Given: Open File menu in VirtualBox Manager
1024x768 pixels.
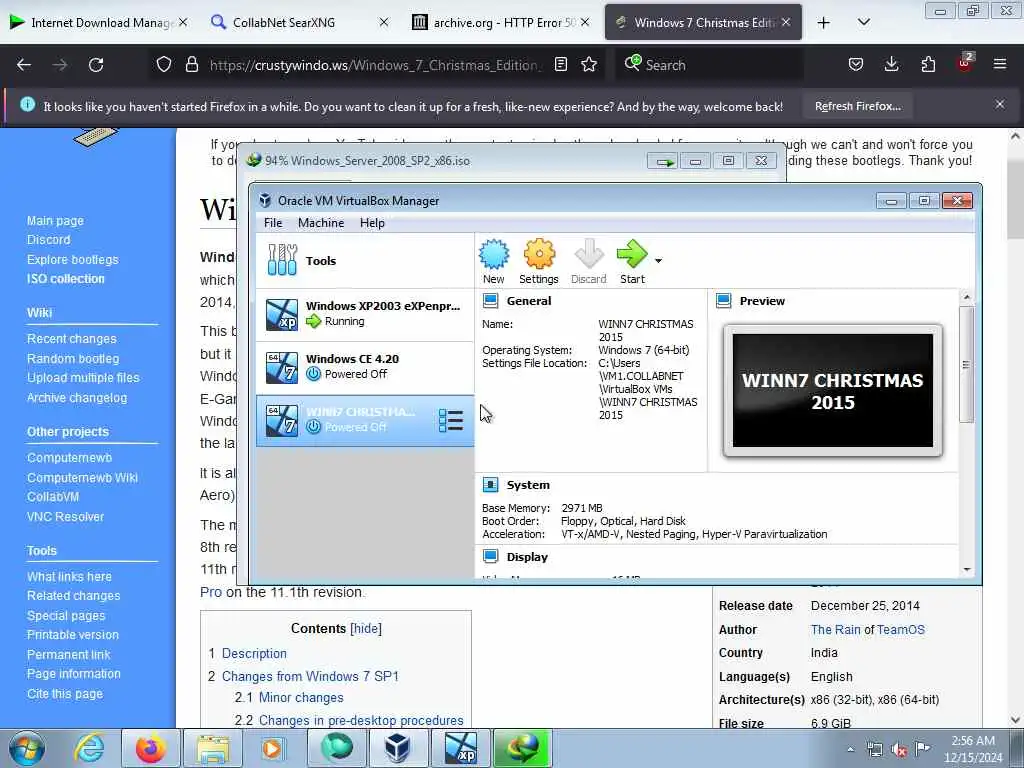Looking at the screenshot, I should point(273,223).
